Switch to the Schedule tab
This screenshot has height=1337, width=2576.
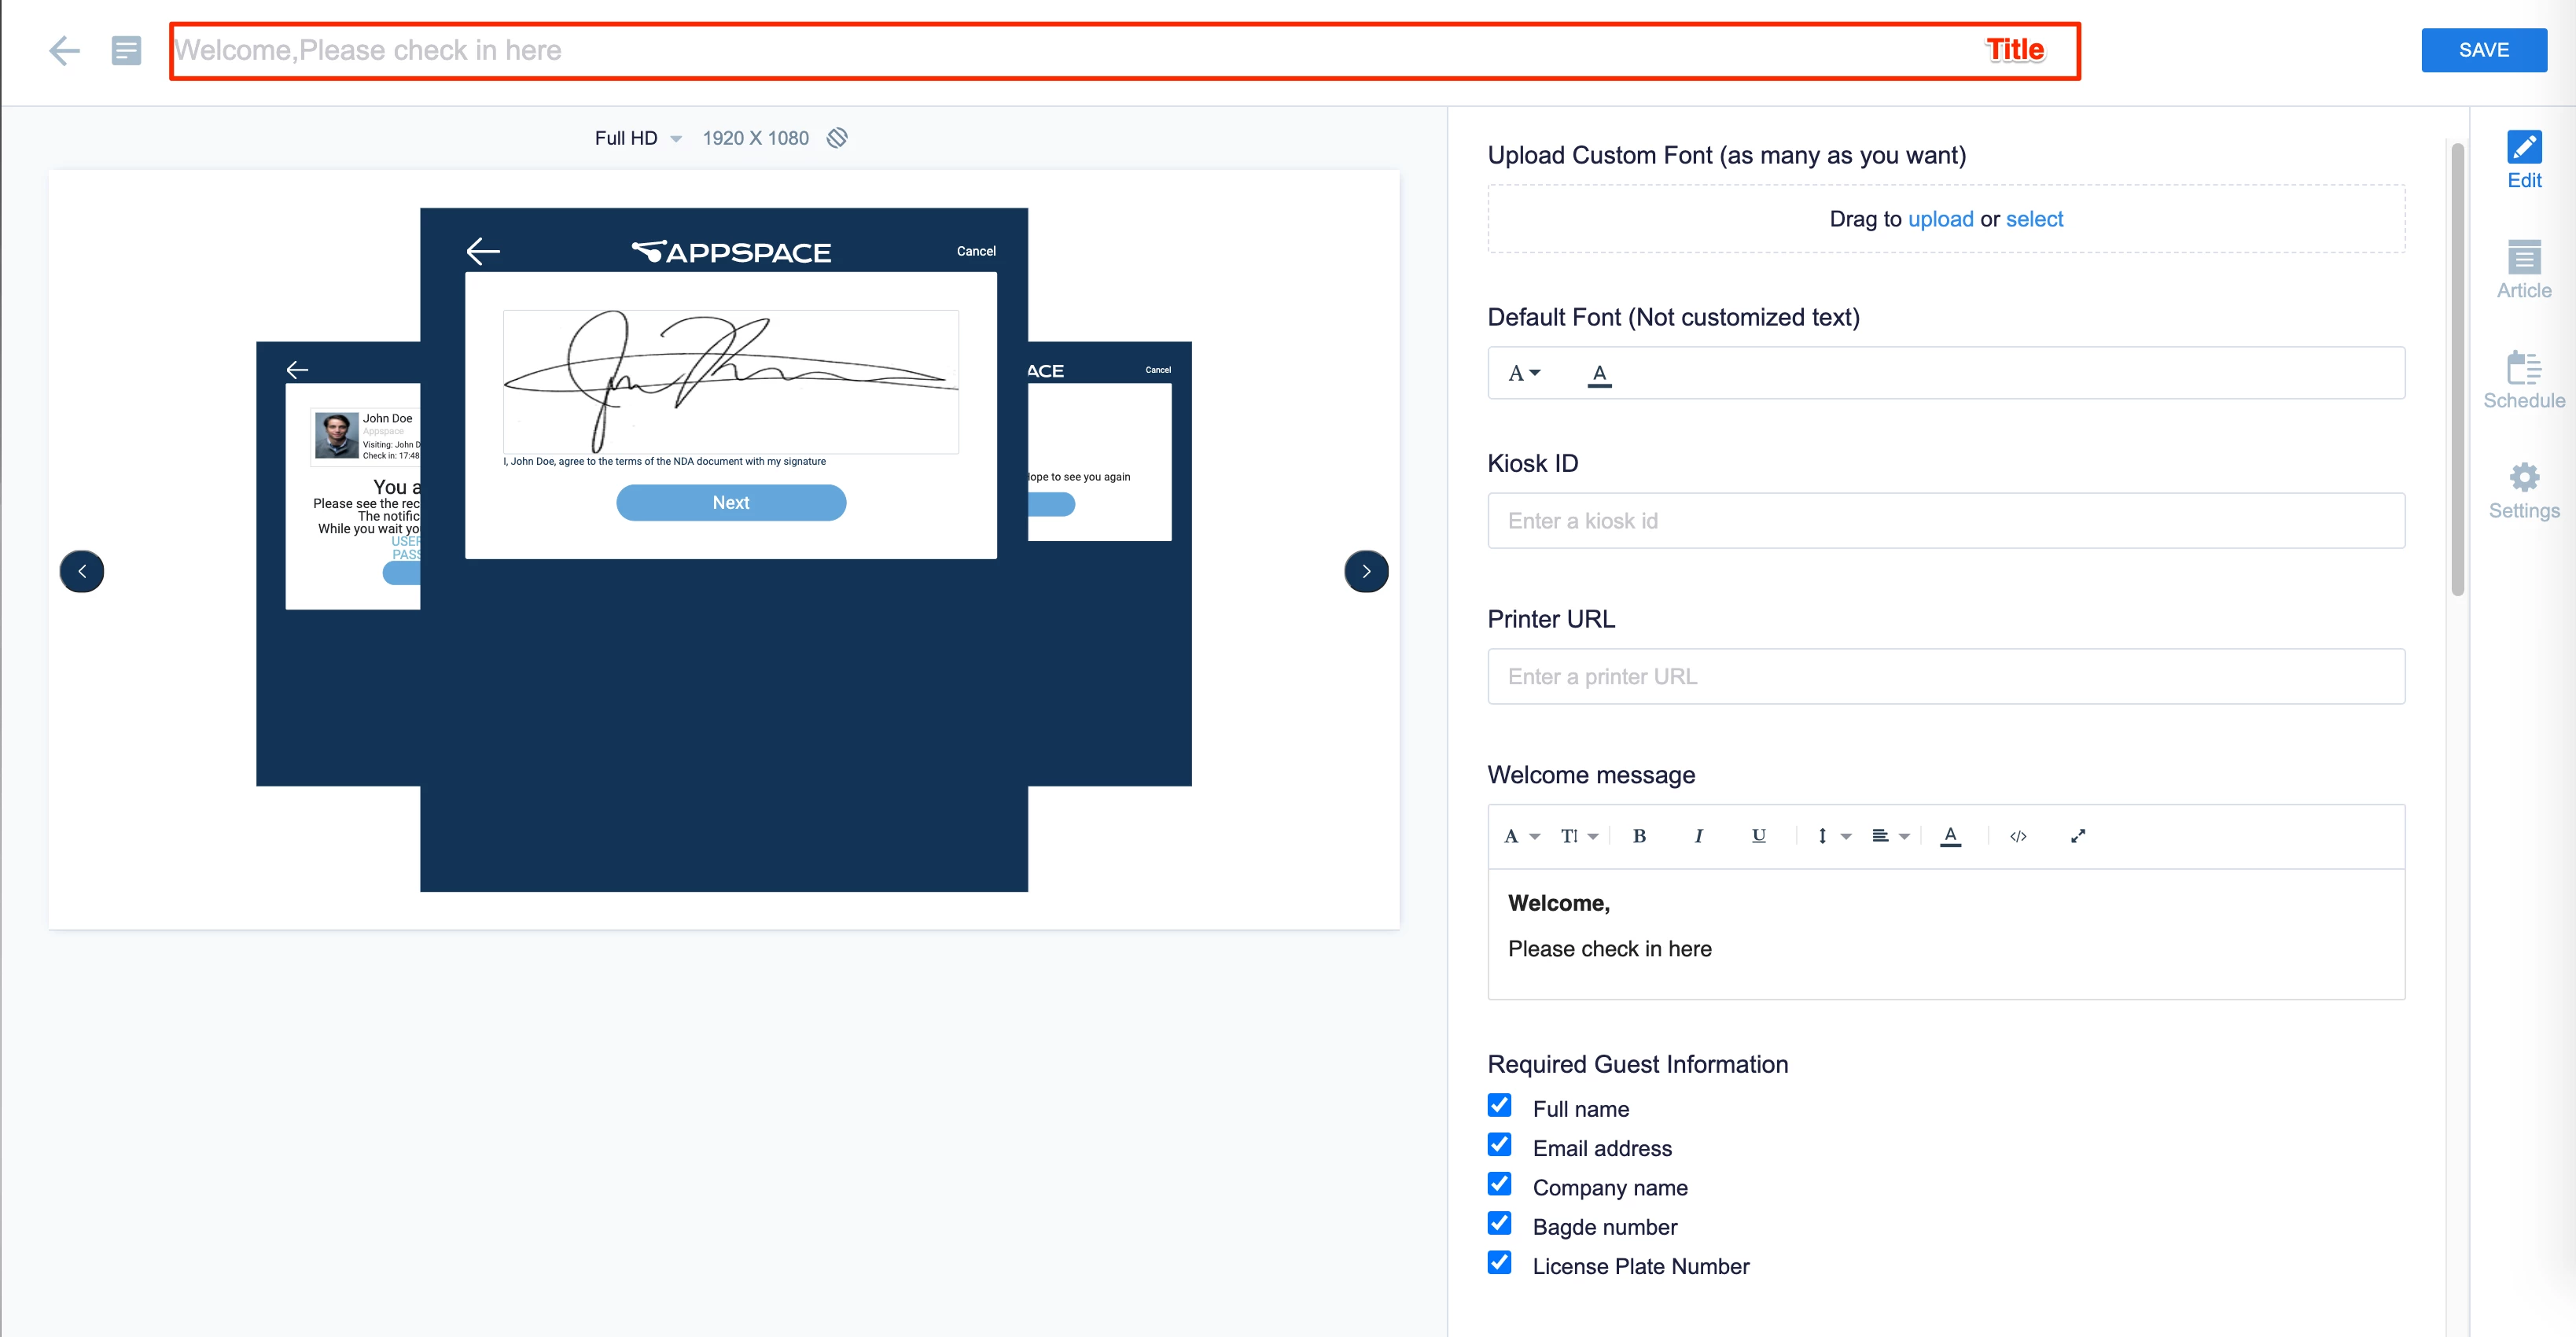2523,380
